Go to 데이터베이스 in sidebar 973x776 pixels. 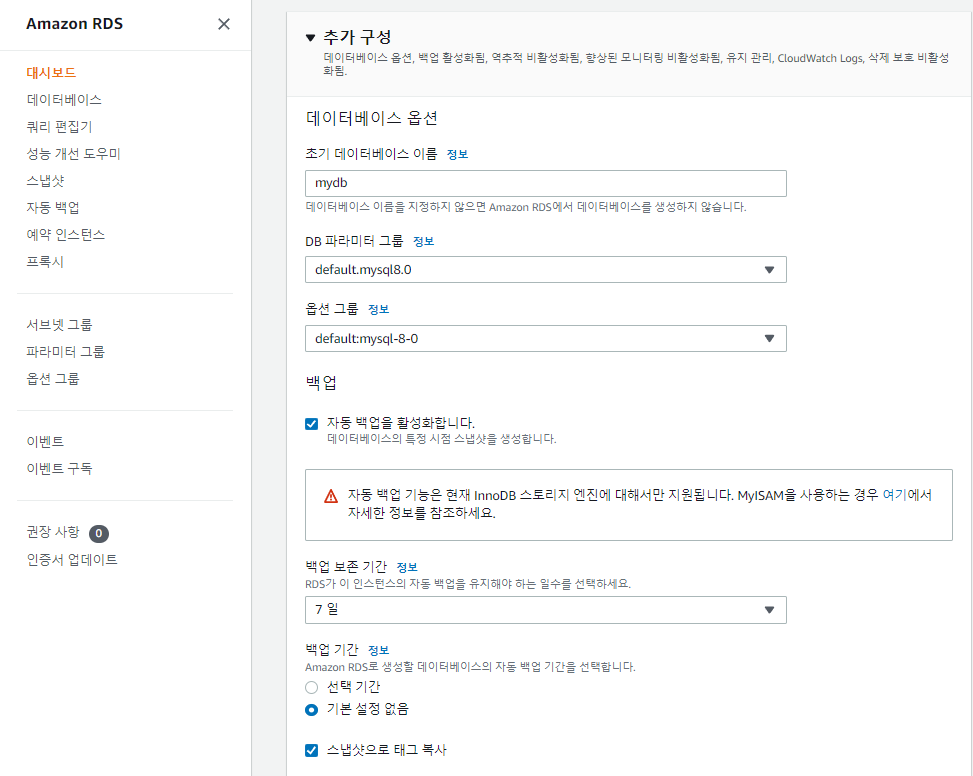64,100
